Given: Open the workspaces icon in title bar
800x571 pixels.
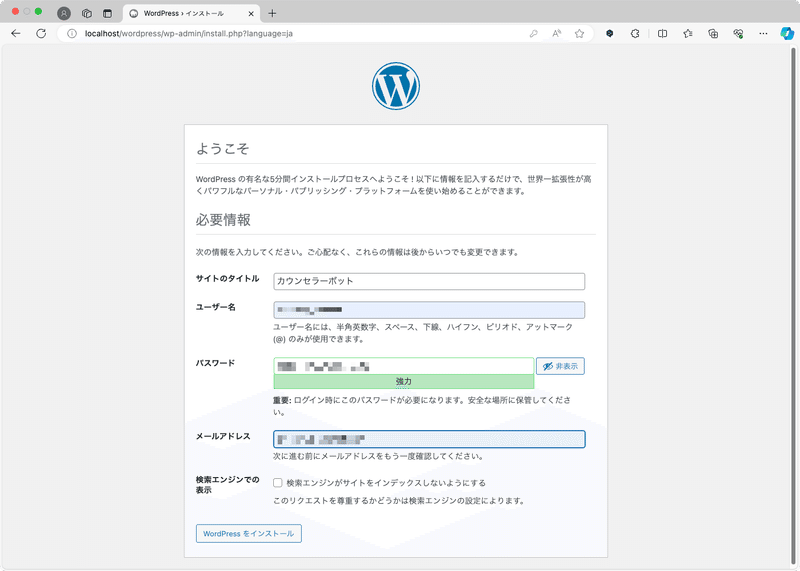Looking at the screenshot, I should [x=87, y=13].
